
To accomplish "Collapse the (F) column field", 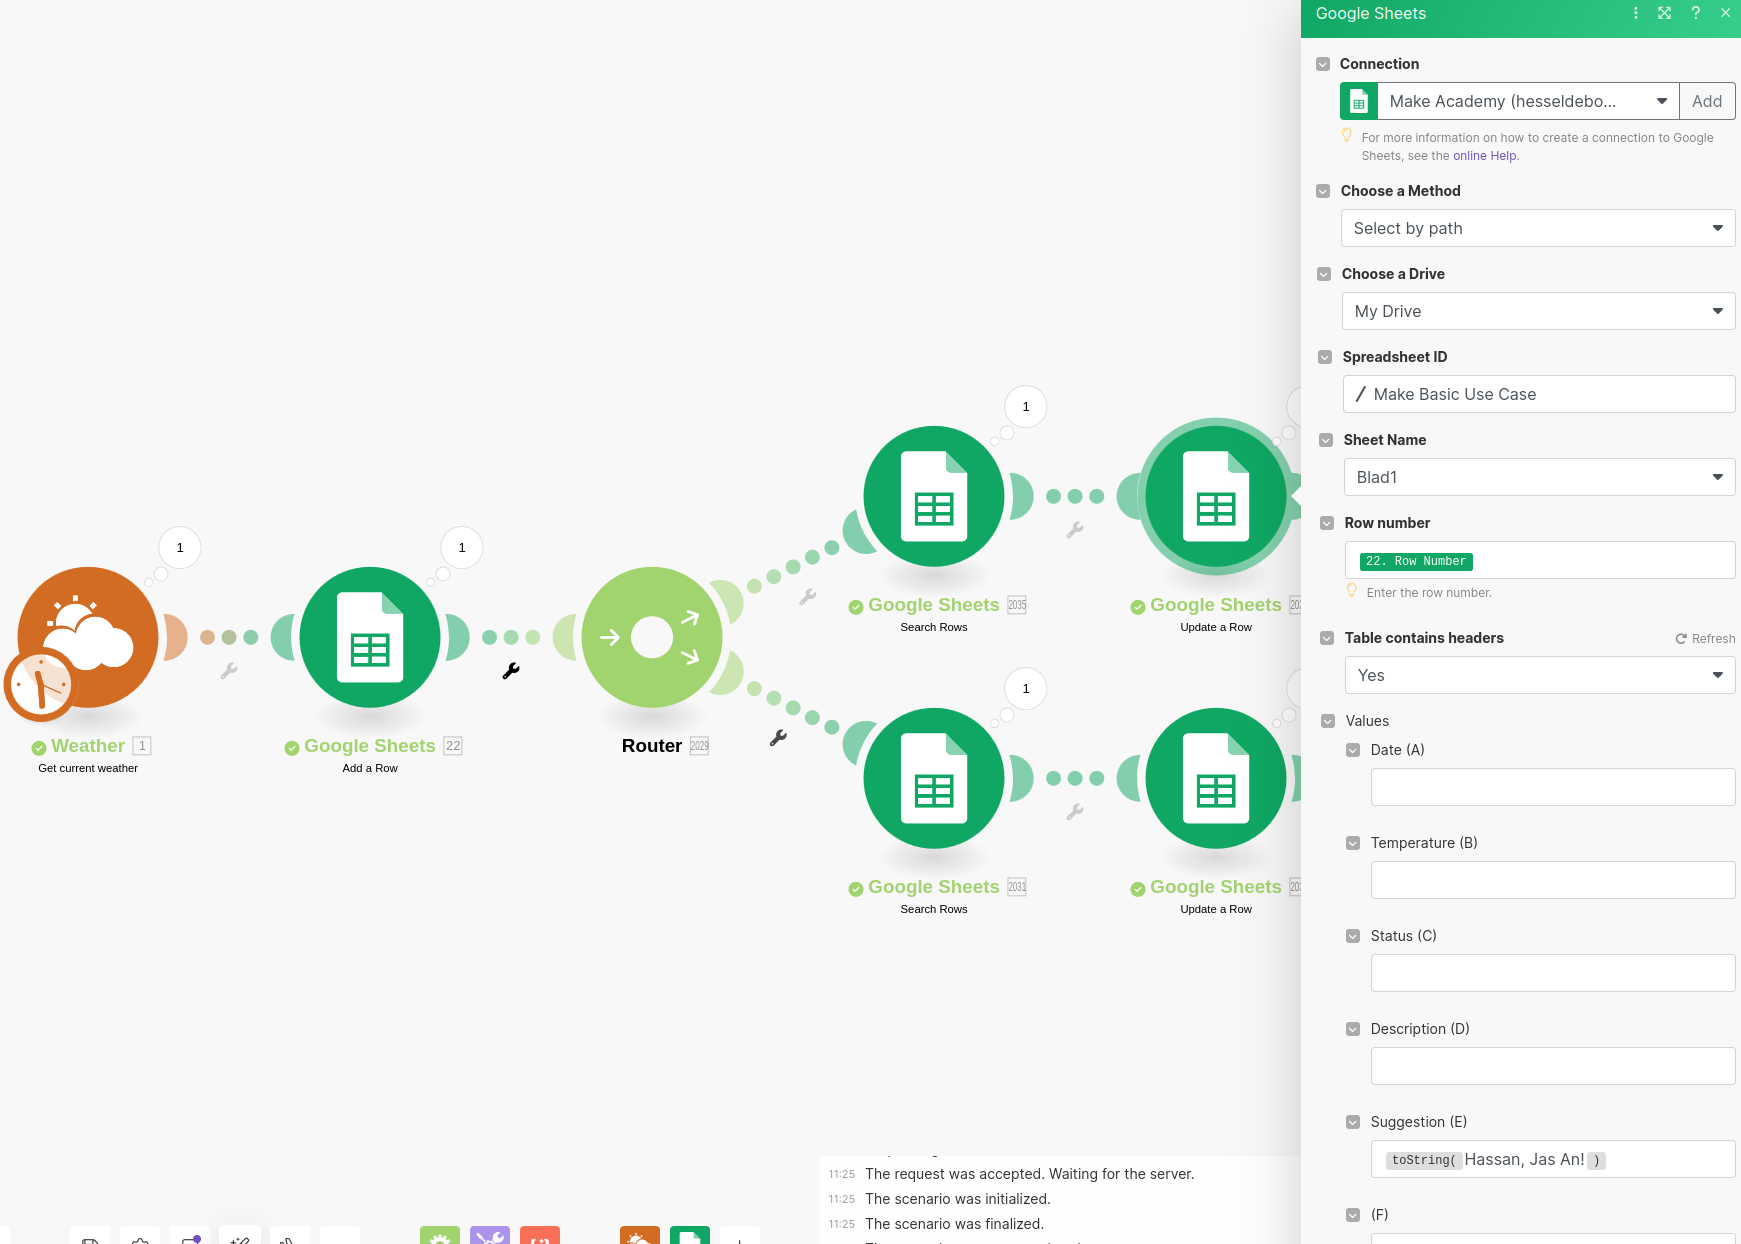I will coord(1353,1215).
